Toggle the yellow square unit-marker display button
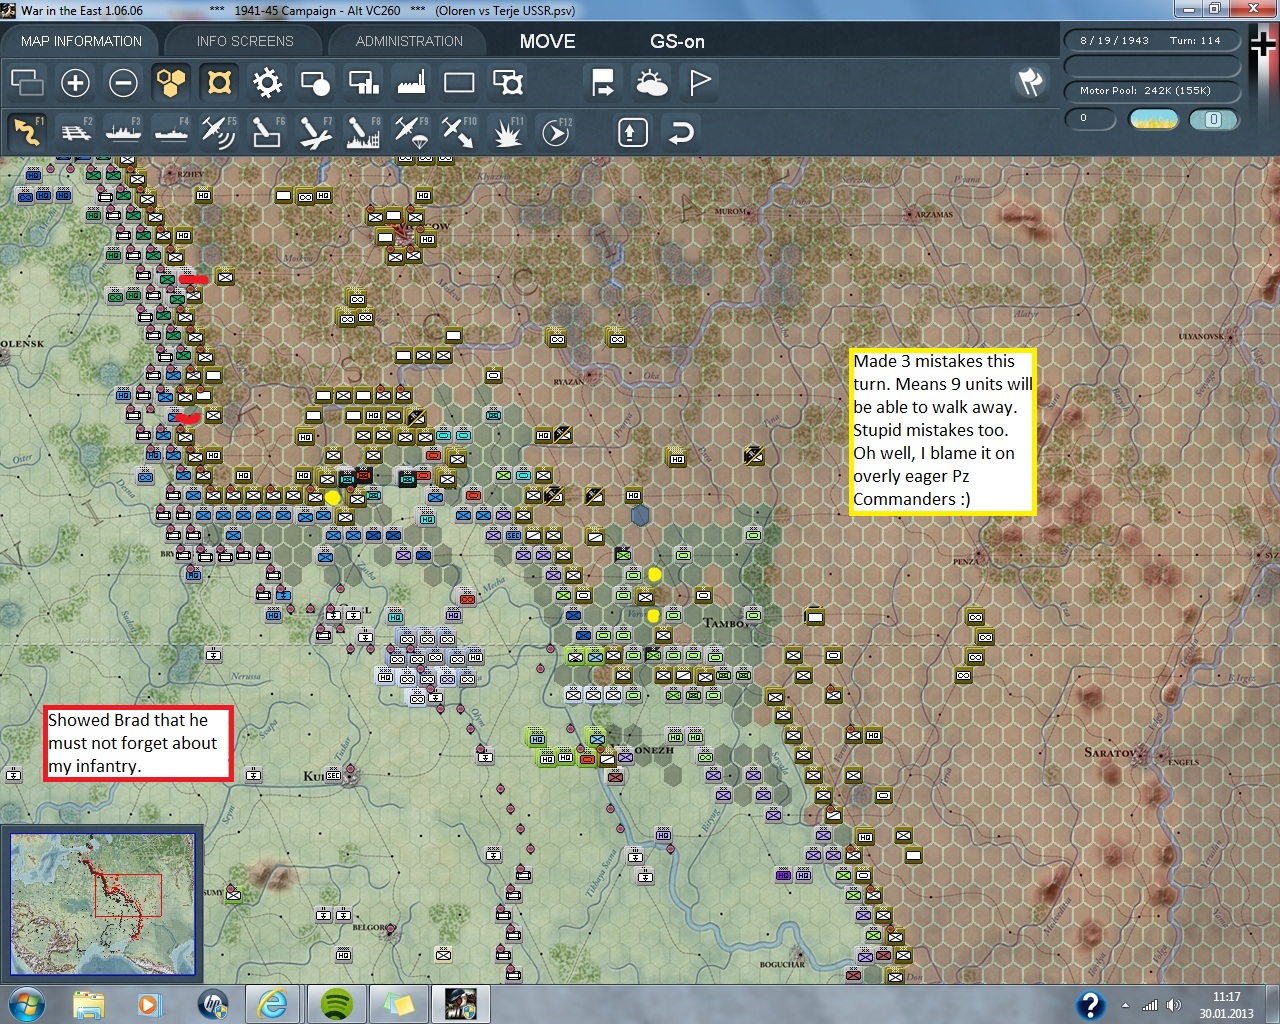The height and width of the screenshot is (1024, 1280). (x=219, y=82)
